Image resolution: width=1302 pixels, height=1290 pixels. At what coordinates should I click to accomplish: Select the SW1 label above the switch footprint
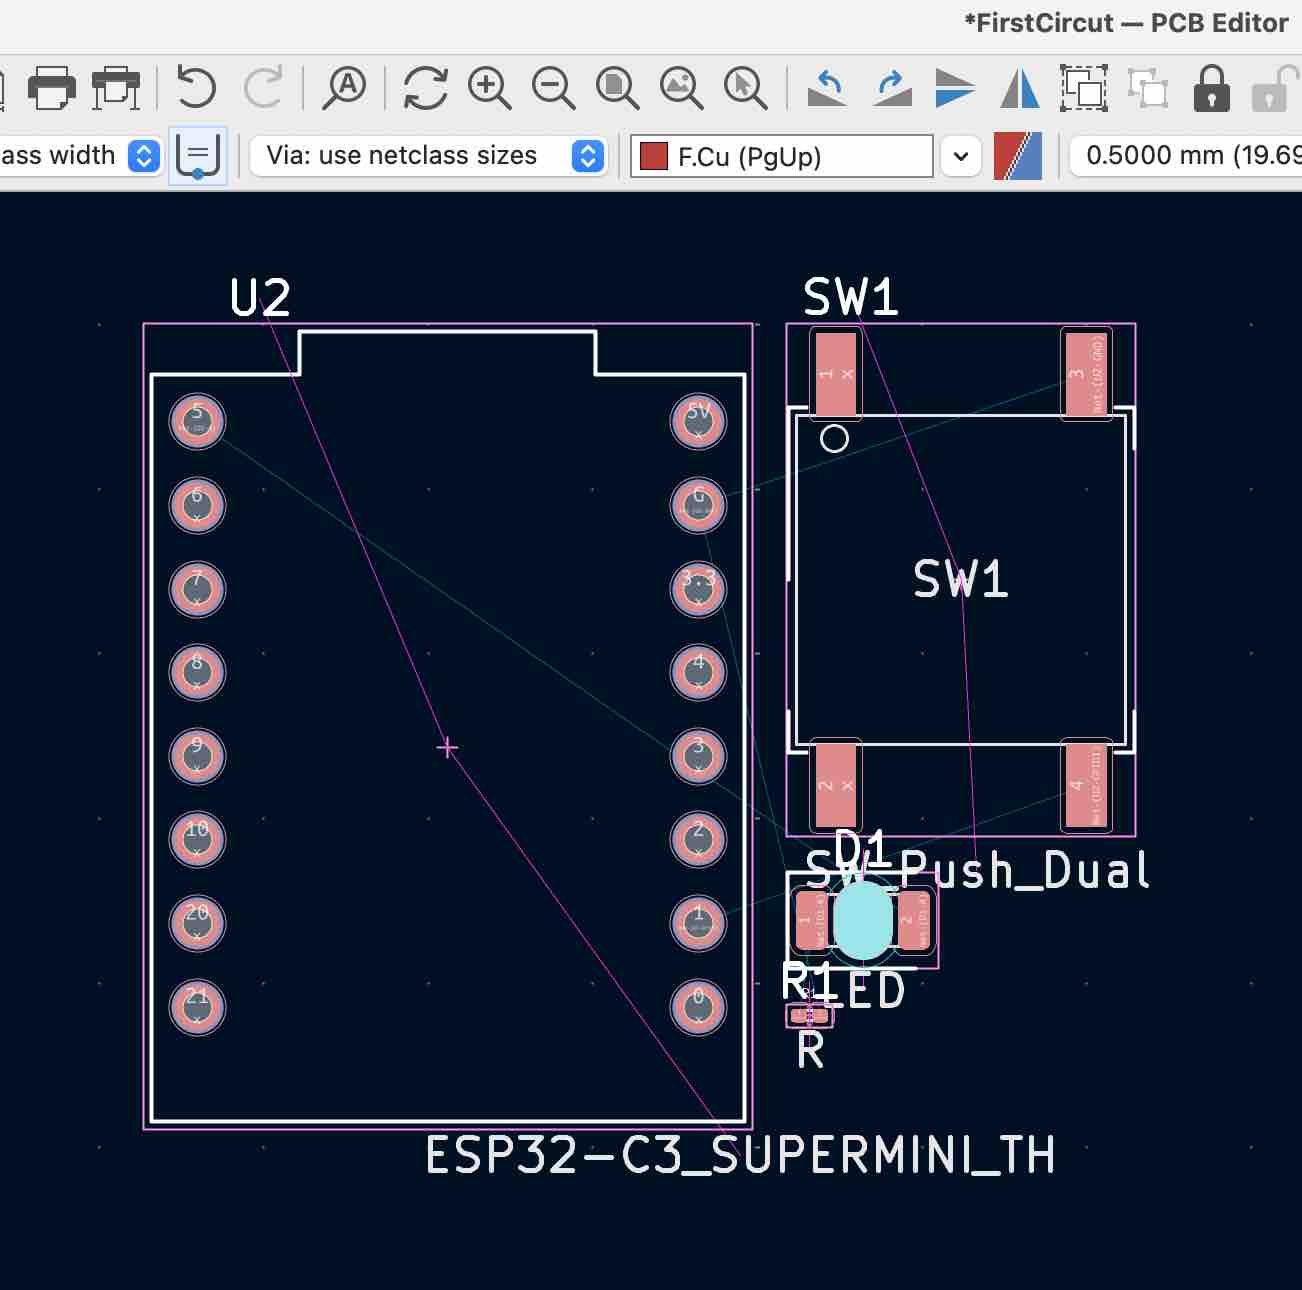coord(851,298)
